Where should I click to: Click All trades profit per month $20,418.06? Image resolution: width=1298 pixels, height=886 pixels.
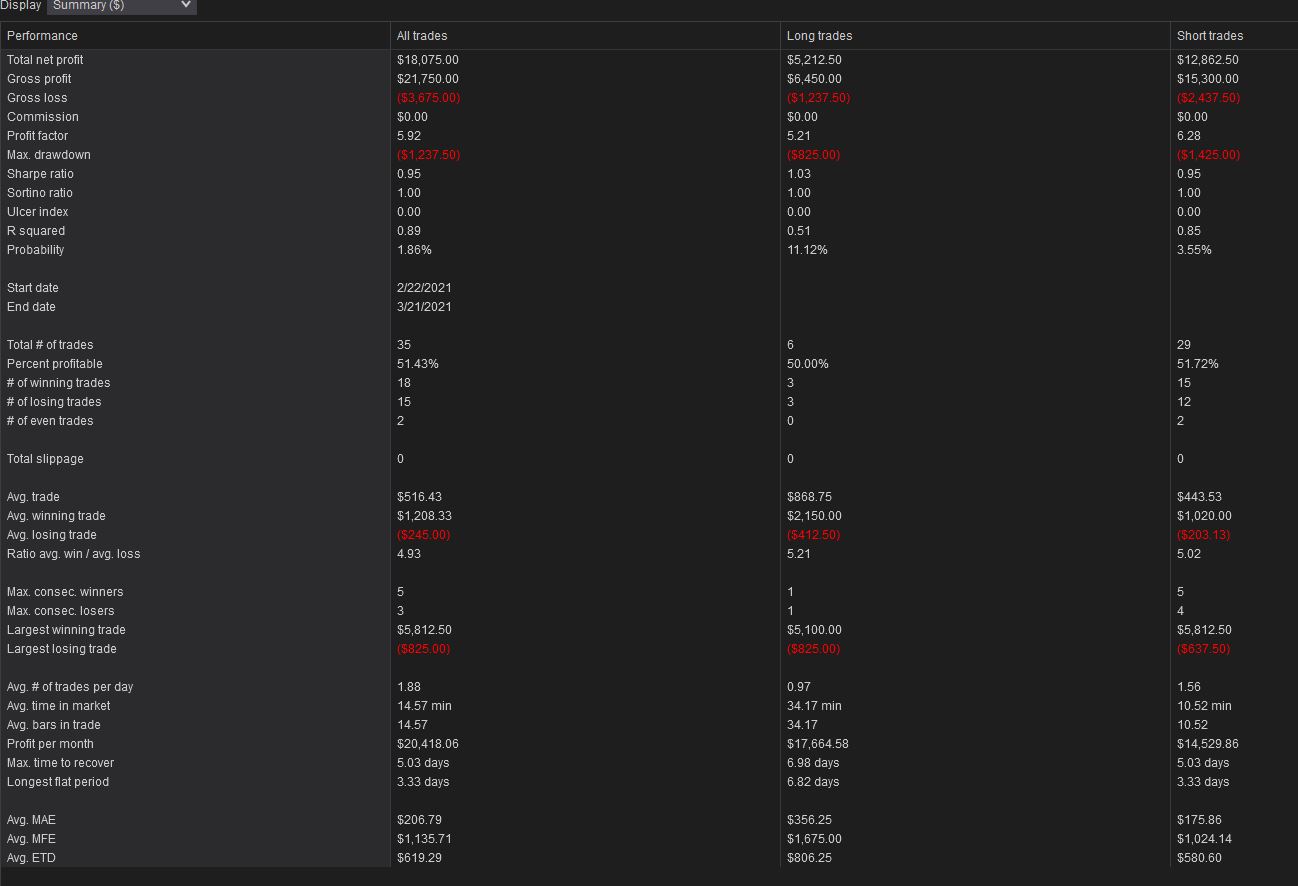428,744
